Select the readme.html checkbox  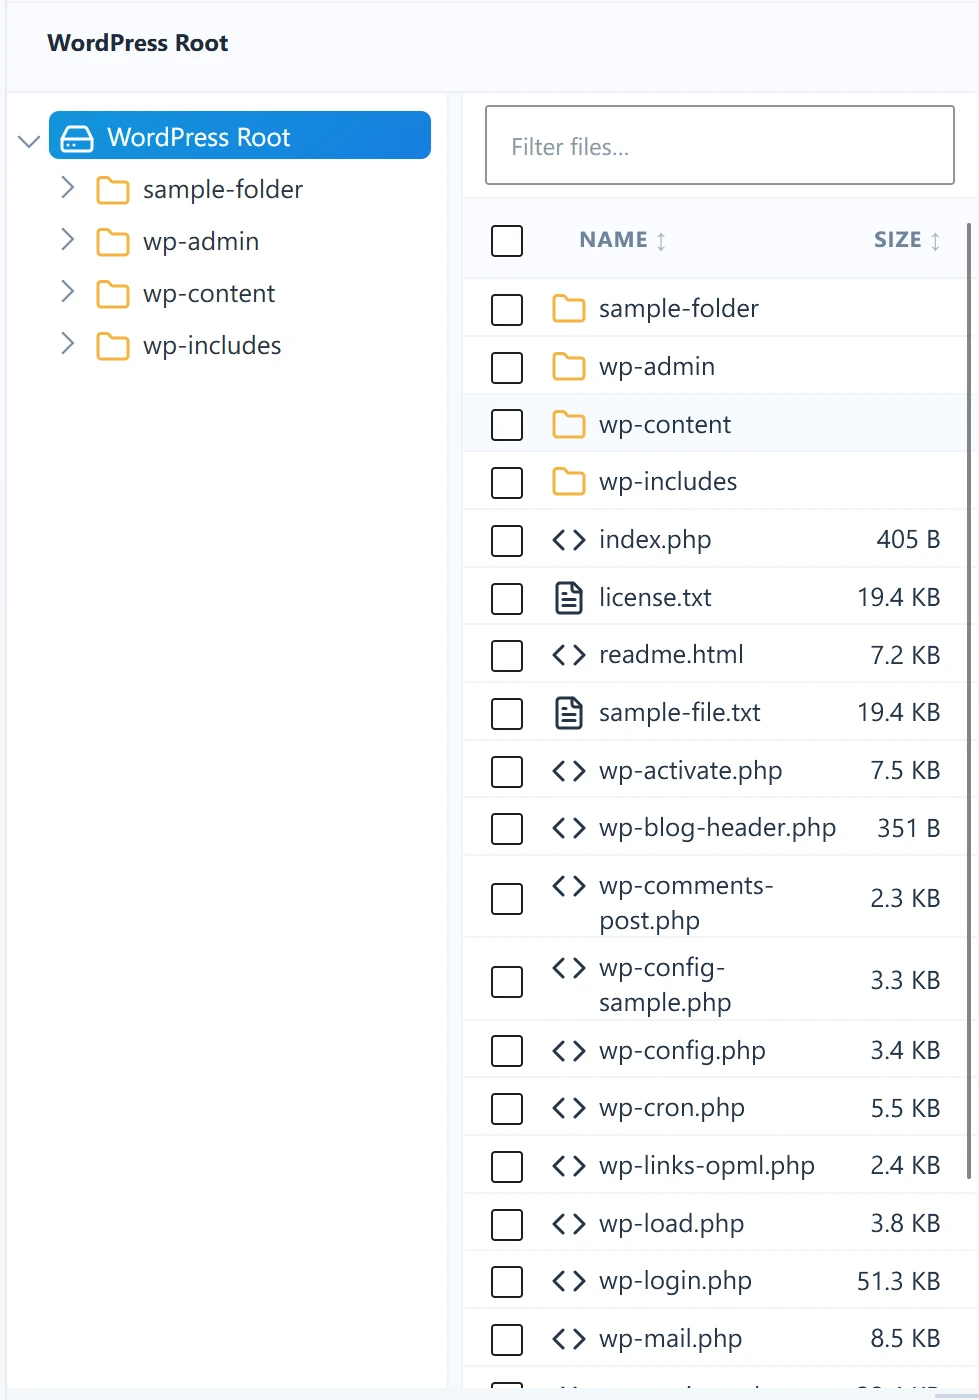507,656
